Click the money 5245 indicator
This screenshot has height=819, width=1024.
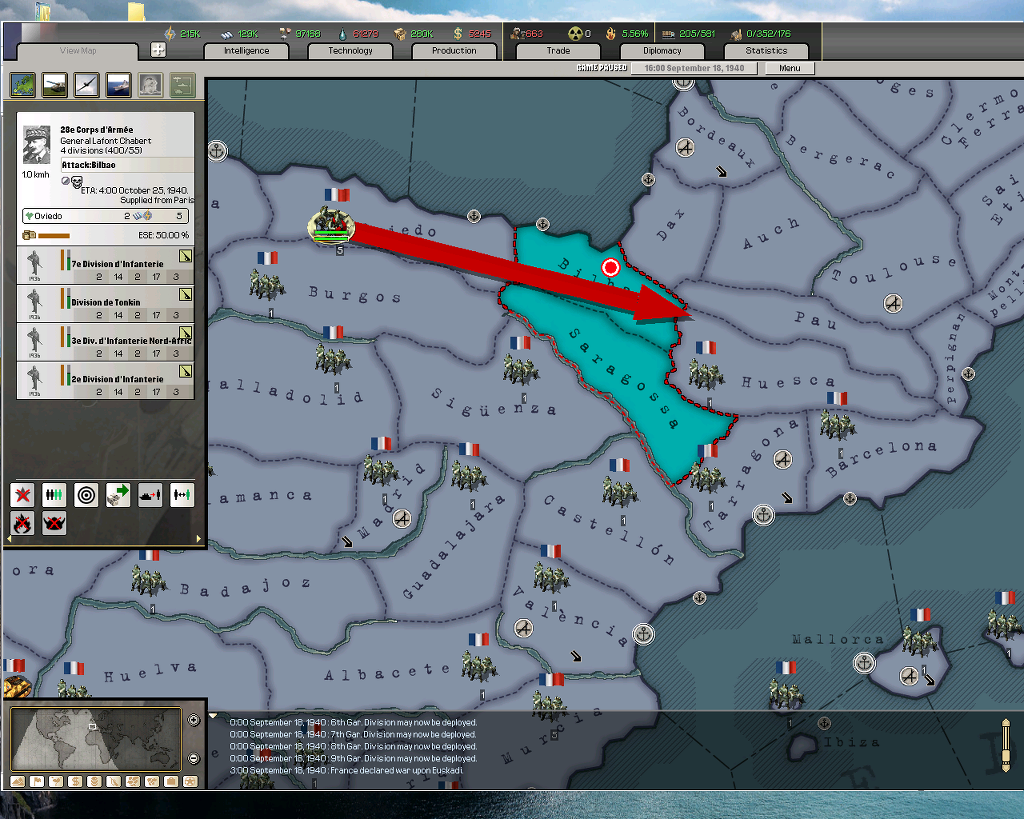(x=472, y=33)
